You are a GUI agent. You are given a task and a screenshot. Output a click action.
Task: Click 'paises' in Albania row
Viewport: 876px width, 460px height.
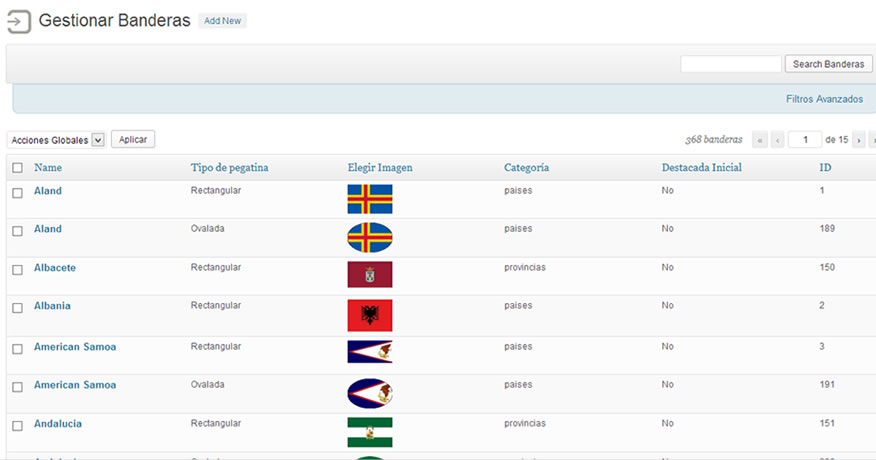518,305
